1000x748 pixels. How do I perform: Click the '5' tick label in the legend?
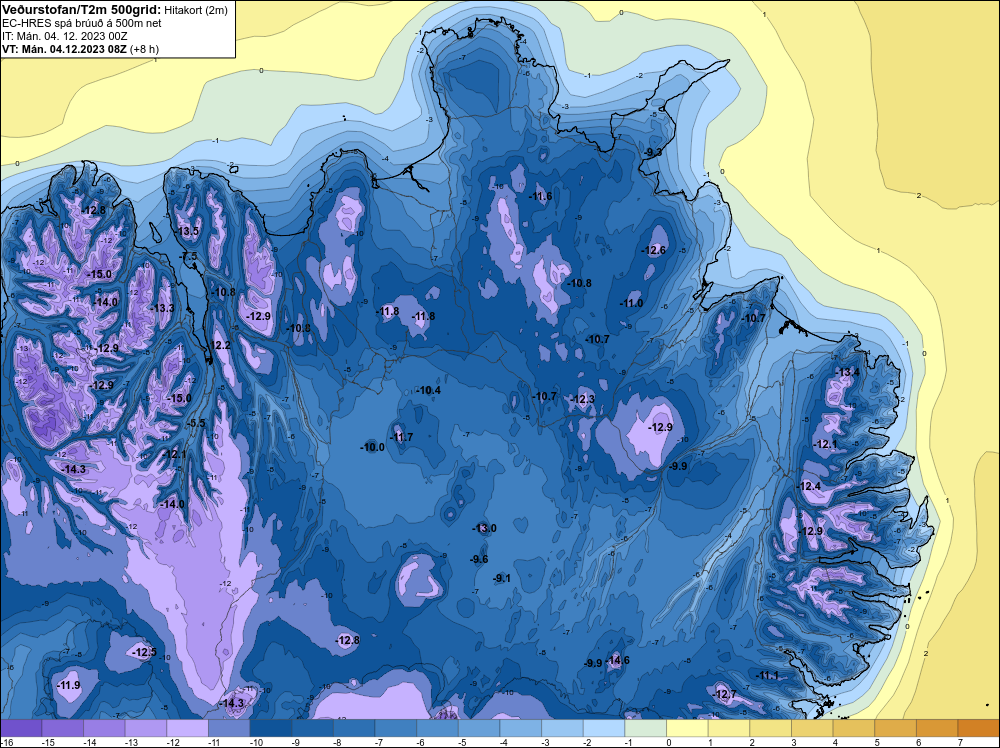(x=876, y=742)
